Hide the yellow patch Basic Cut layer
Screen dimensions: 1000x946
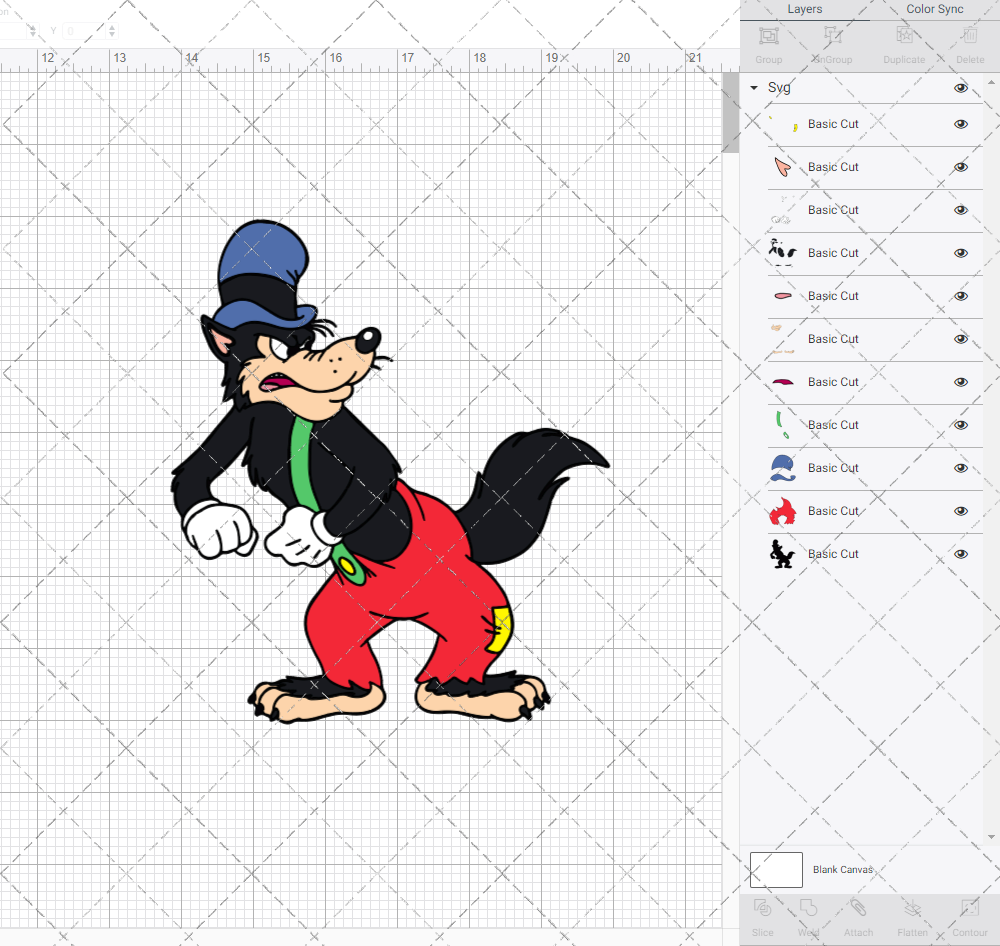pos(960,124)
